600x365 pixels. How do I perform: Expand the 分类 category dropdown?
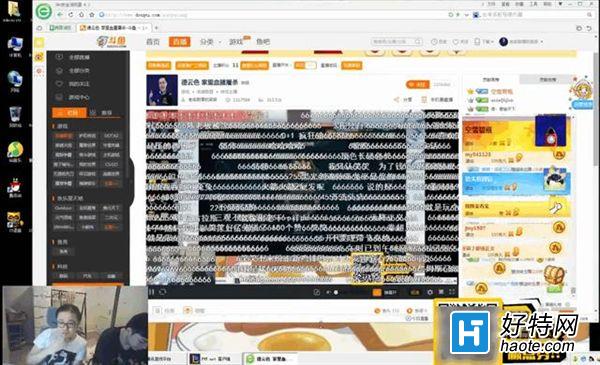pos(210,41)
